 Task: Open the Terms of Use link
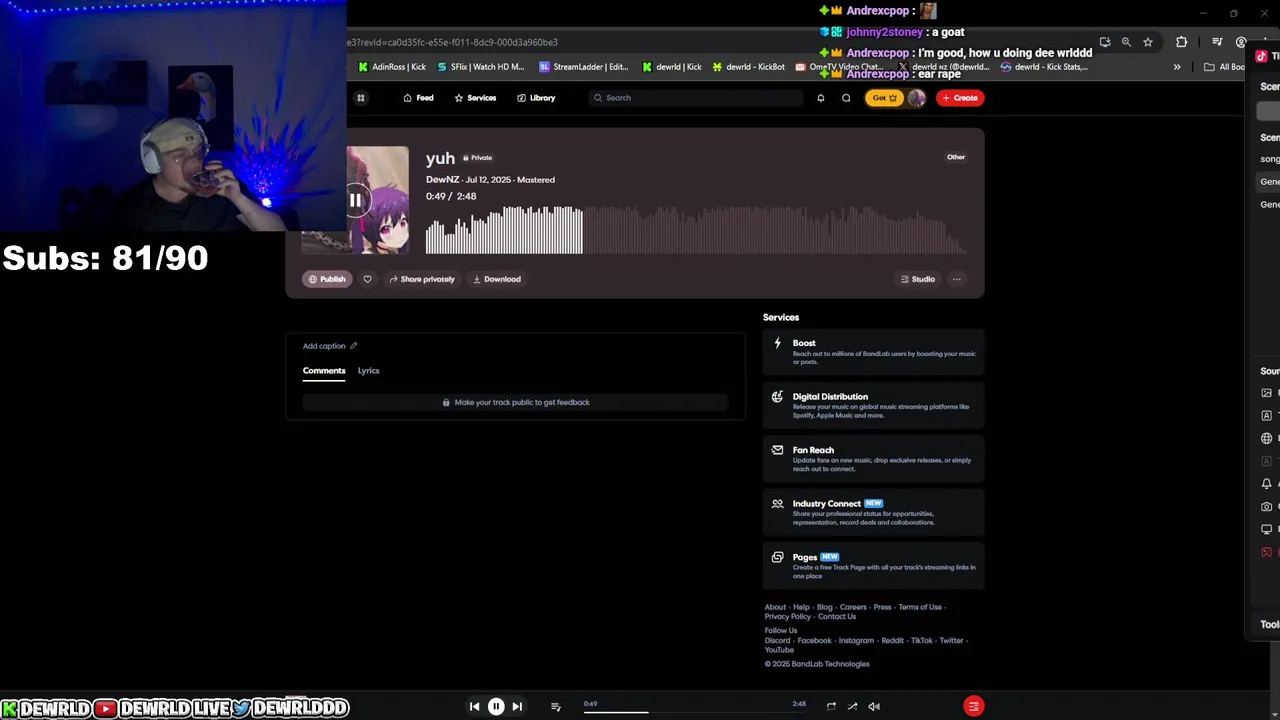point(920,607)
